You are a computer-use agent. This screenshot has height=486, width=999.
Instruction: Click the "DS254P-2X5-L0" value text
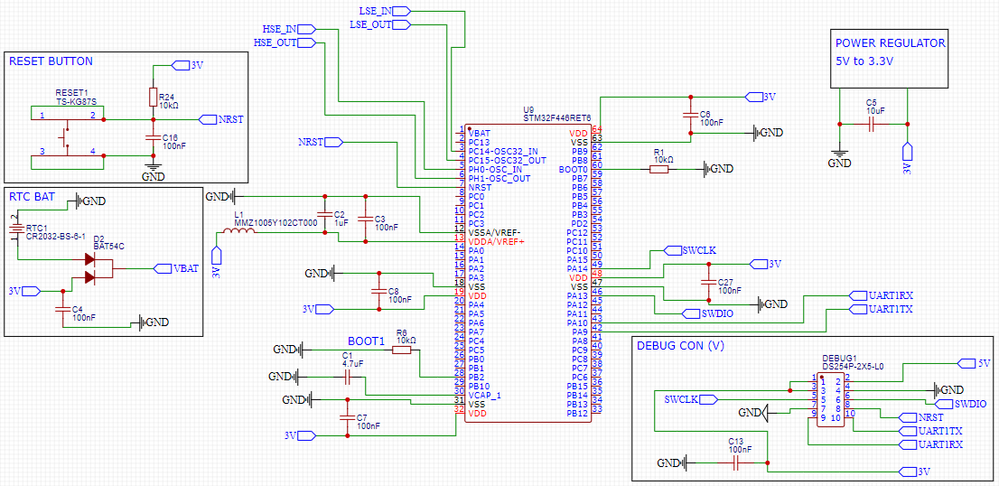point(852,366)
